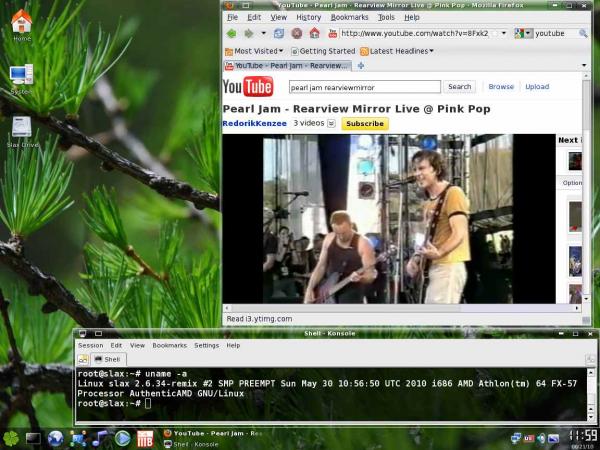
Task: Expand Most Visited bookmarks folder
Action: click(254, 51)
